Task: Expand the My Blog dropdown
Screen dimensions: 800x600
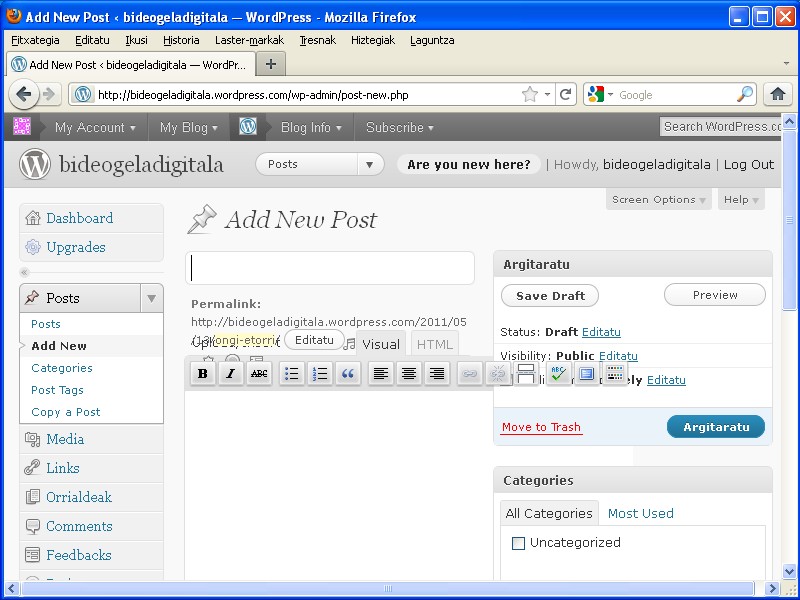Action: tap(189, 127)
